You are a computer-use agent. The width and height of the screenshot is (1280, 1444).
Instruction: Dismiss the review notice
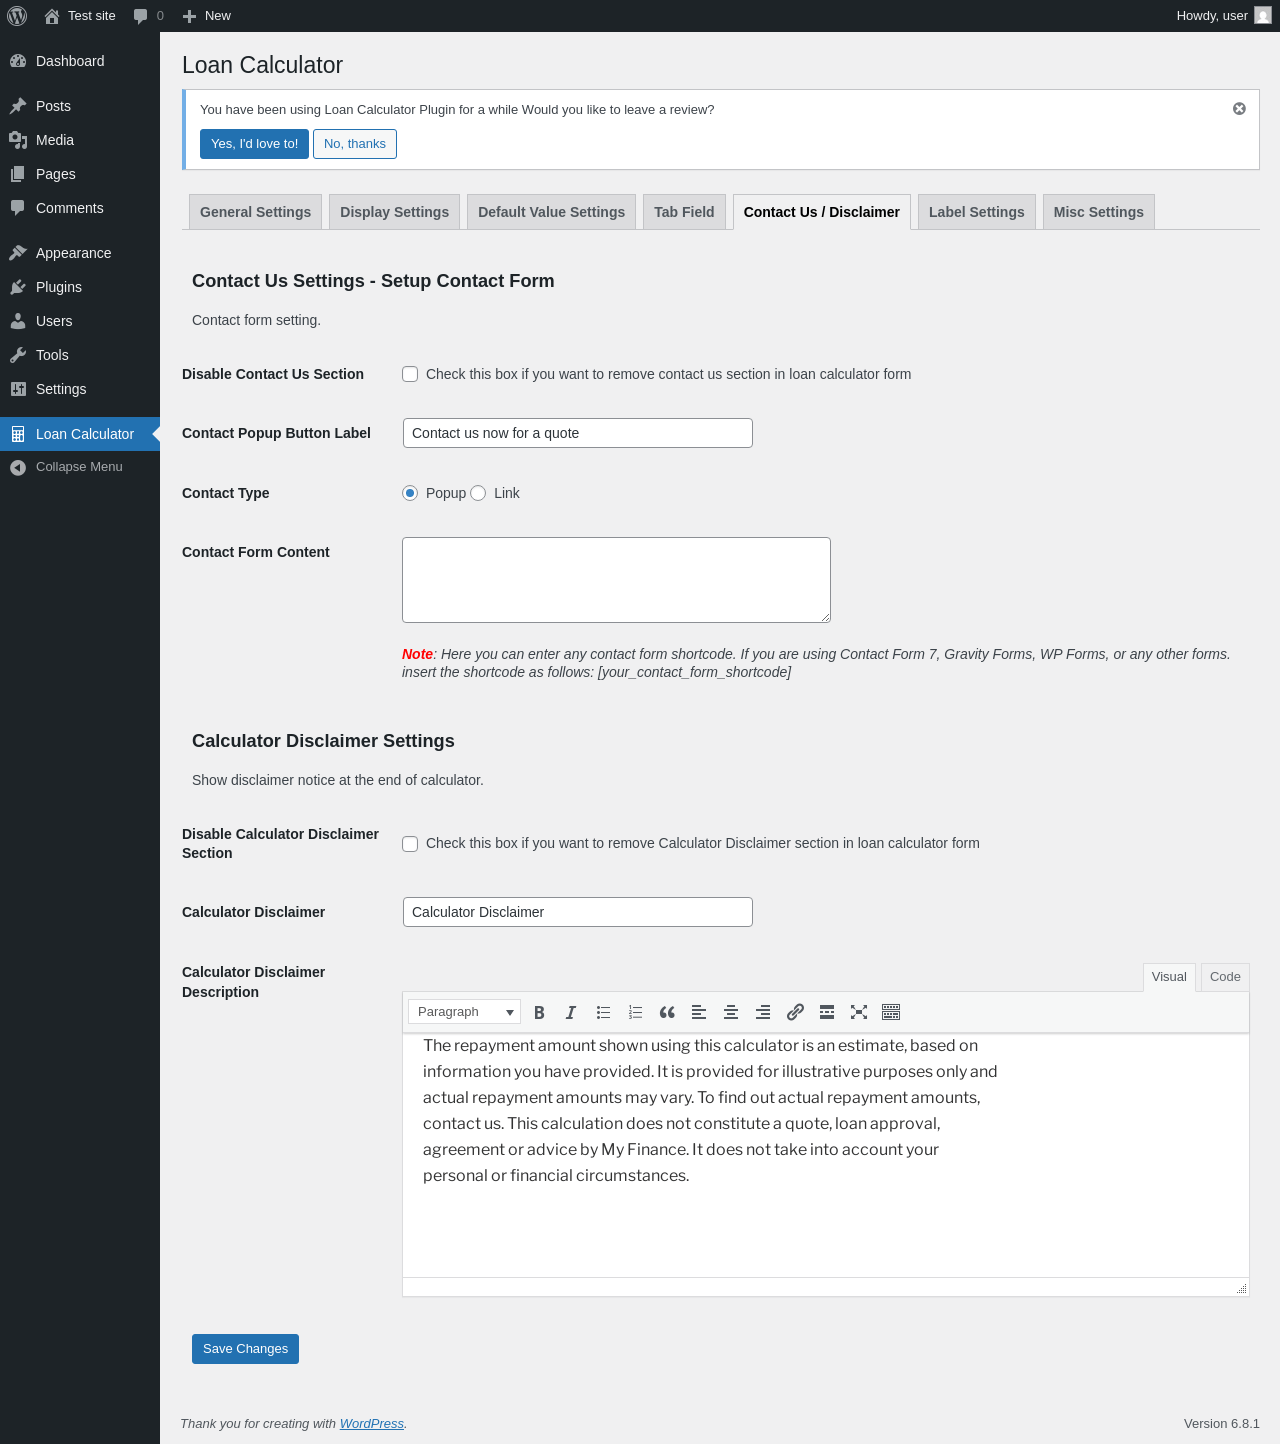point(1239,109)
